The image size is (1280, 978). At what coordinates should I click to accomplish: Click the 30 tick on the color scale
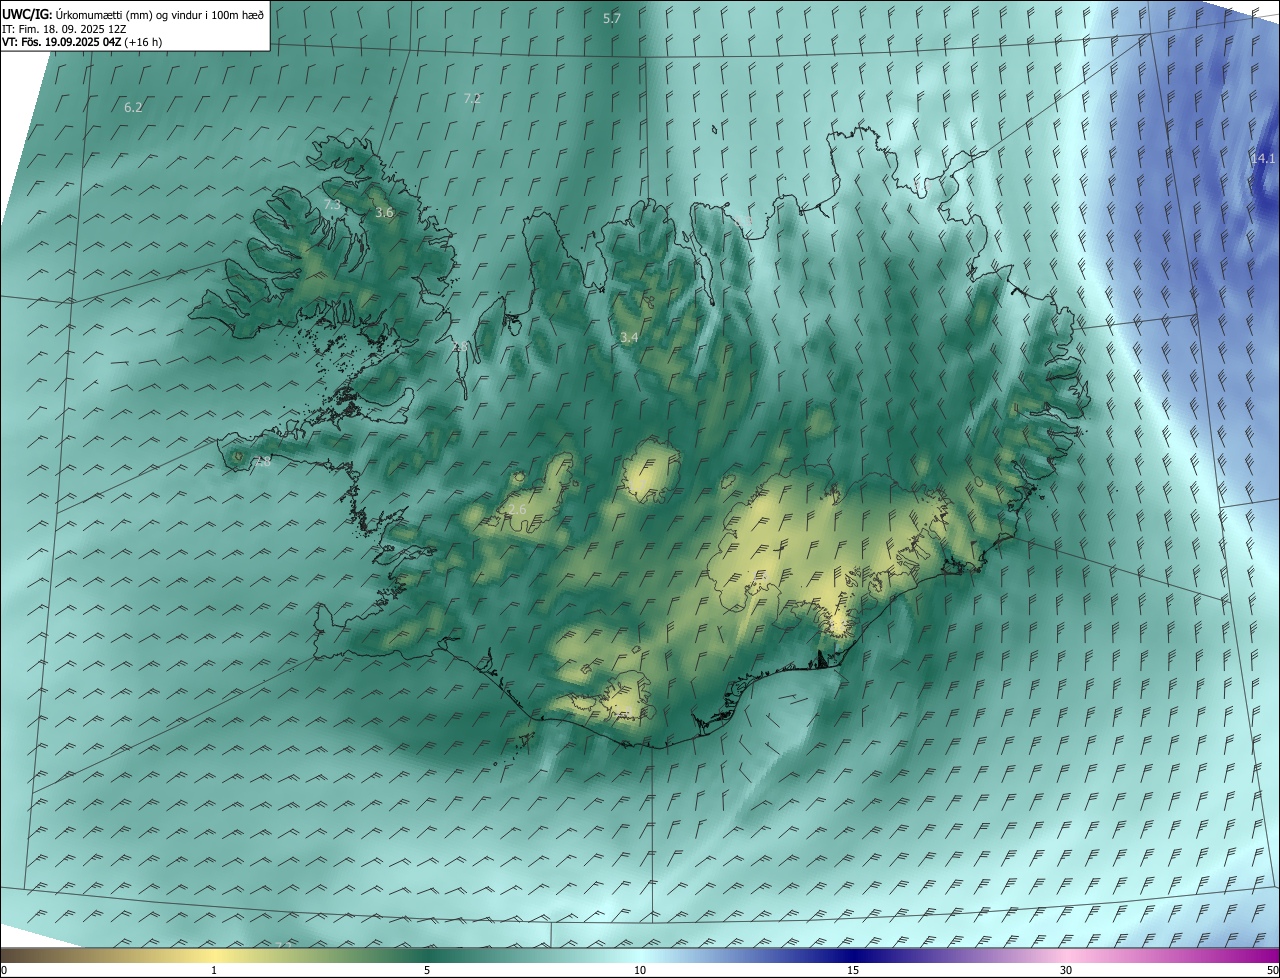pos(1066,970)
